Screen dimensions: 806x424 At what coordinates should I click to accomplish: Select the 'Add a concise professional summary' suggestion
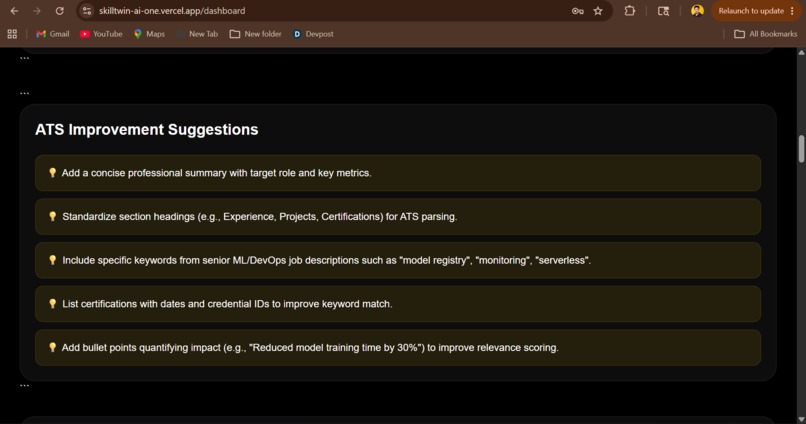[x=398, y=173]
